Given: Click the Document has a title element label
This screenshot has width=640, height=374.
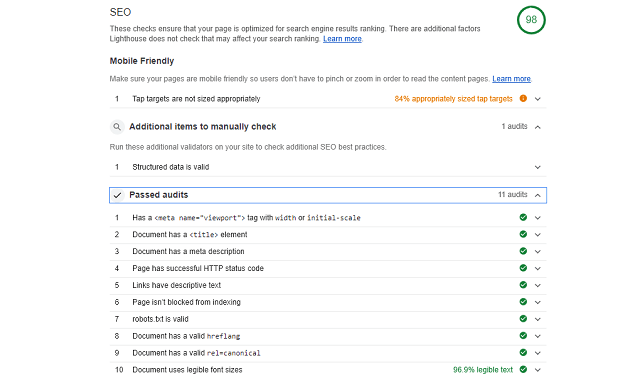Looking at the screenshot, I should click(190, 234).
